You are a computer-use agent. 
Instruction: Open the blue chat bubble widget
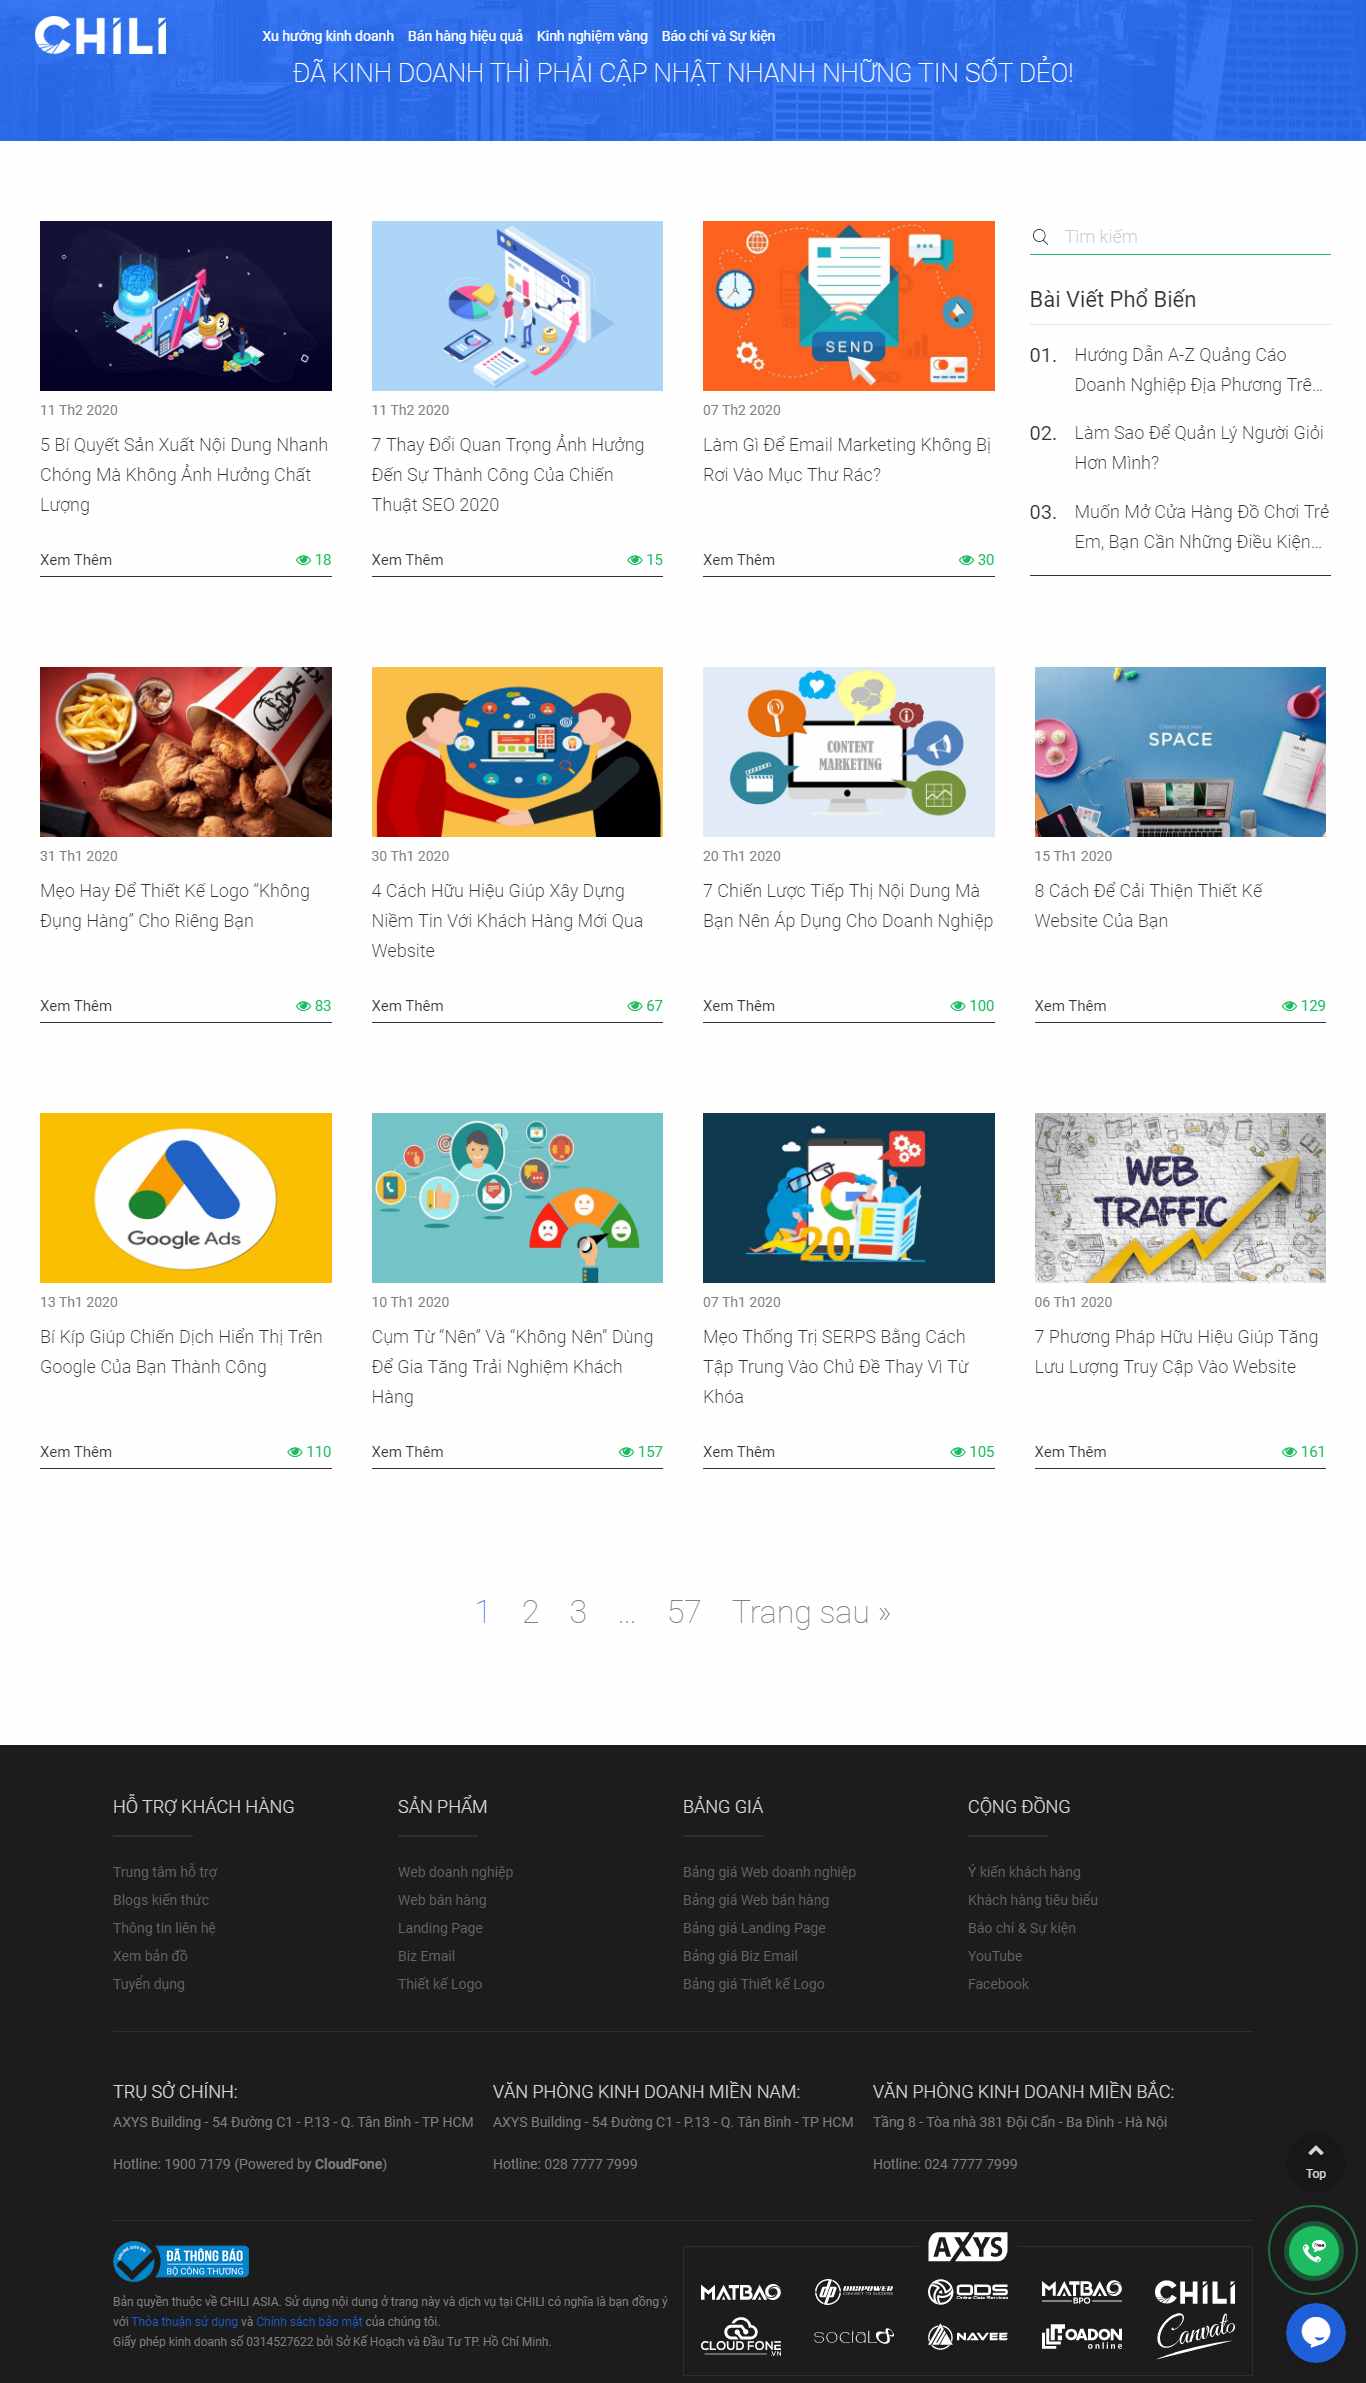pos(1315,2332)
